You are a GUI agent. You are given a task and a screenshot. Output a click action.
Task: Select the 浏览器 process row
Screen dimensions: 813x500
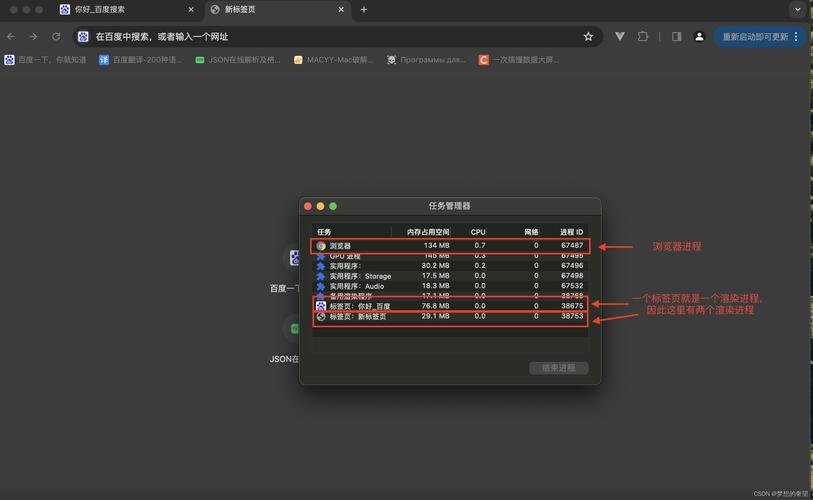pos(450,245)
